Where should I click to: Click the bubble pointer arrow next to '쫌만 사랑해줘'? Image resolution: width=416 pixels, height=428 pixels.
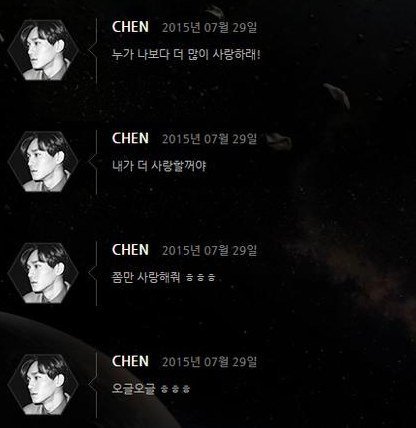(x=92, y=273)
